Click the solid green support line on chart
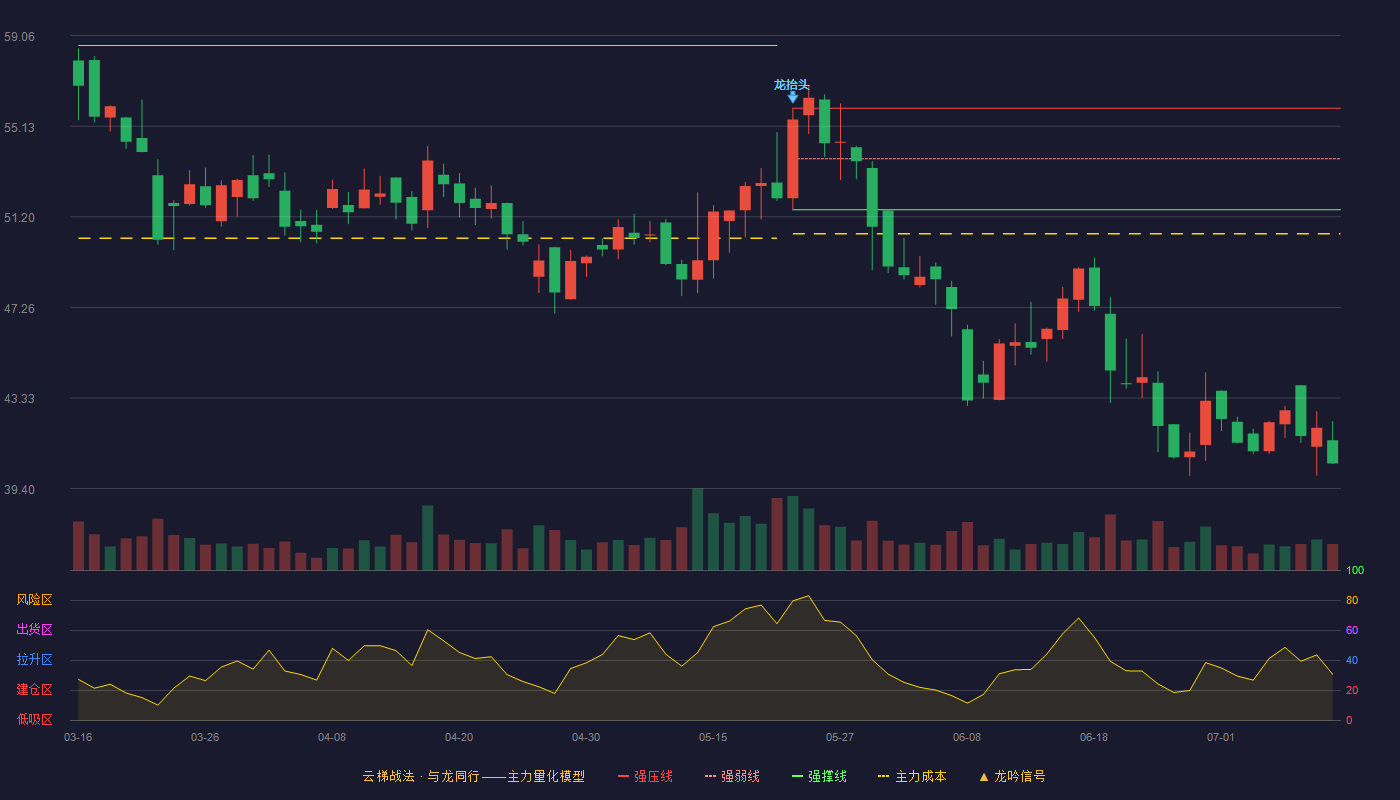The image size is (1400, 800). (1066, 210)
